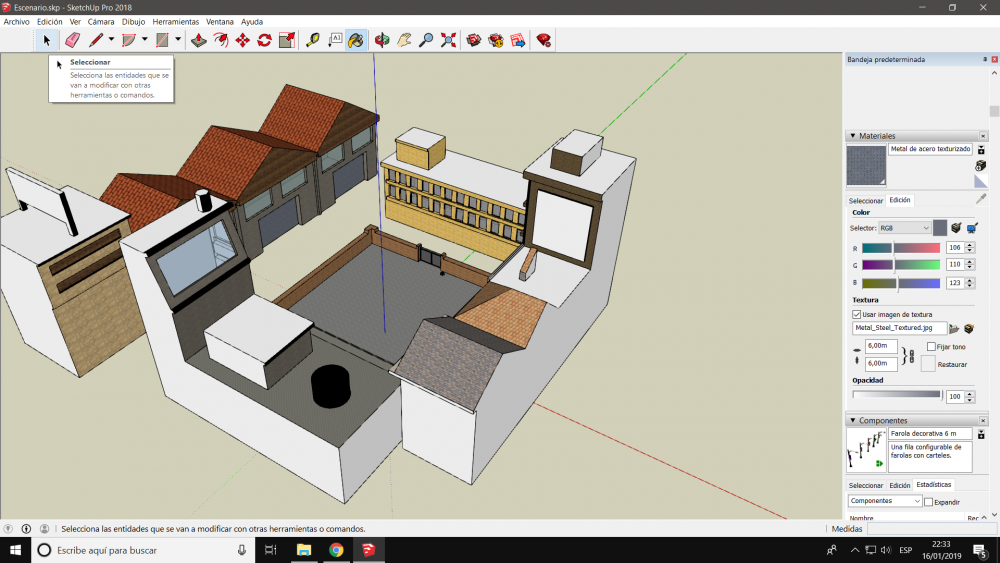
Task: Pick the Move tool in toolbar
Action: [242, 40]
